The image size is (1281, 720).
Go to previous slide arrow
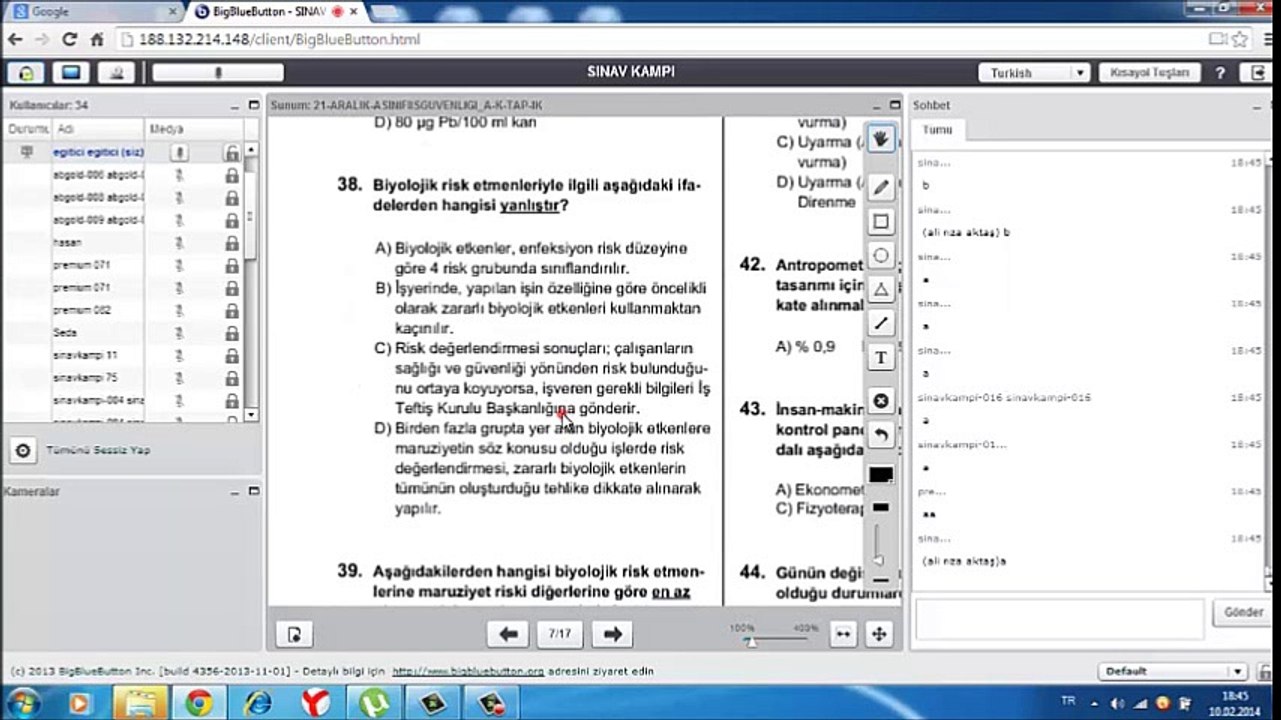point(508,634)
